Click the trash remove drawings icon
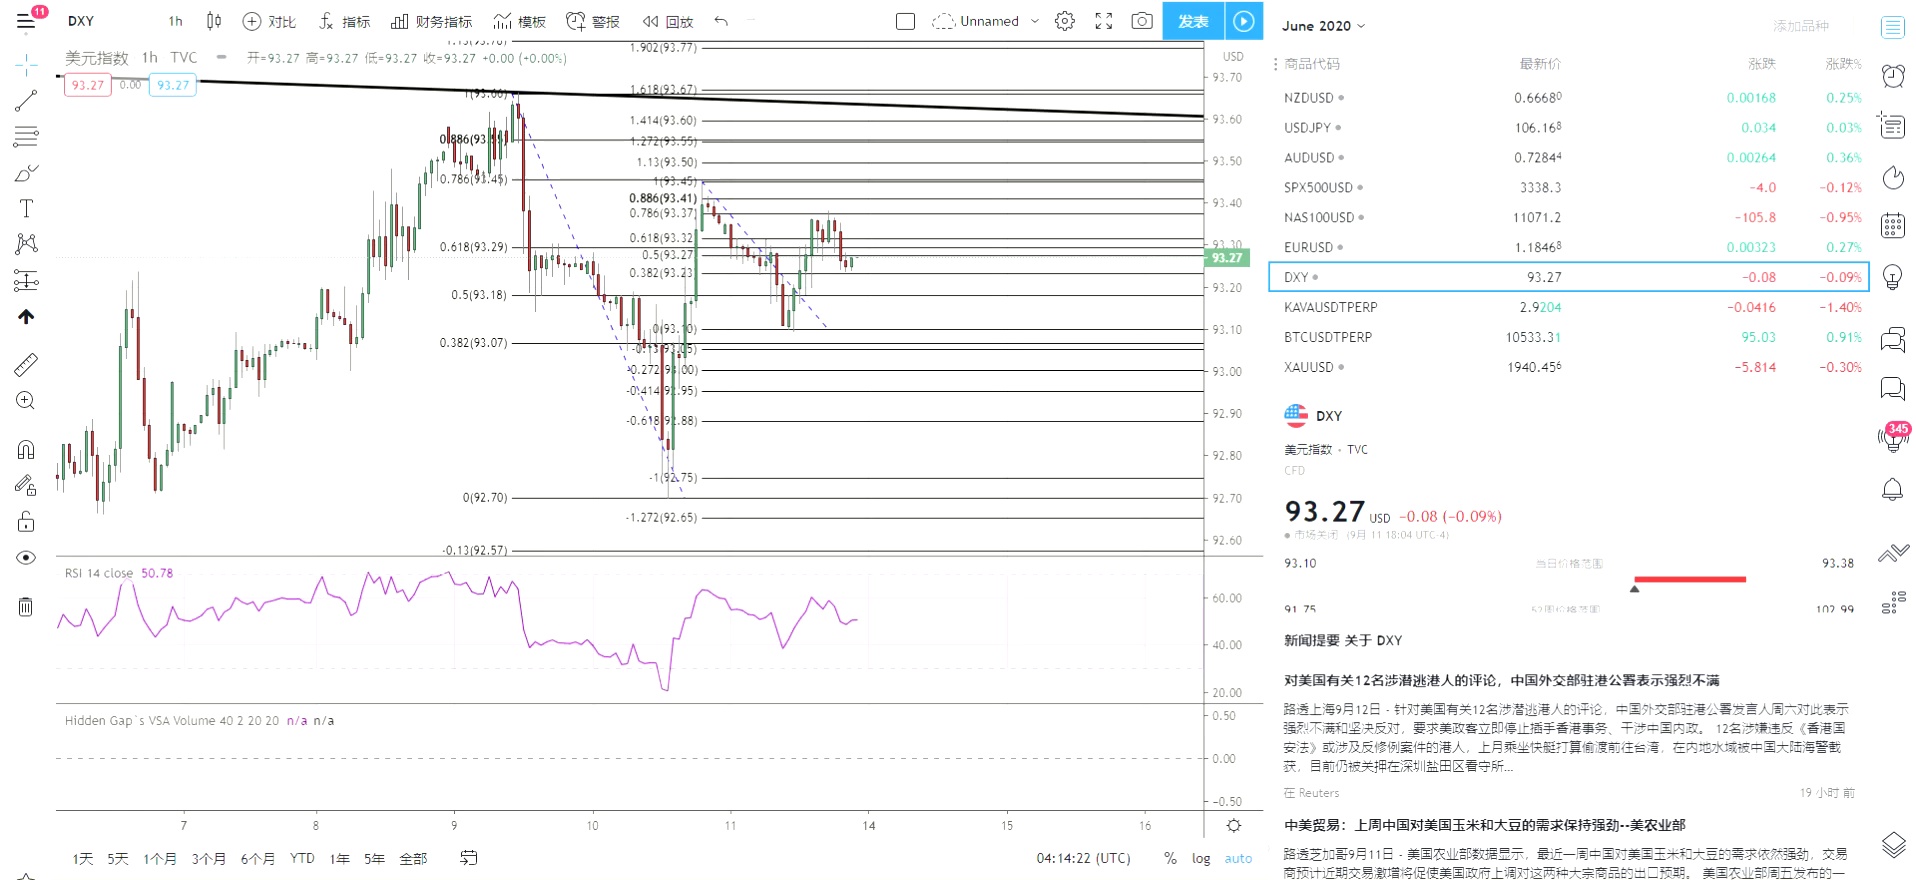1916x880 pixels. pos(26,606)
